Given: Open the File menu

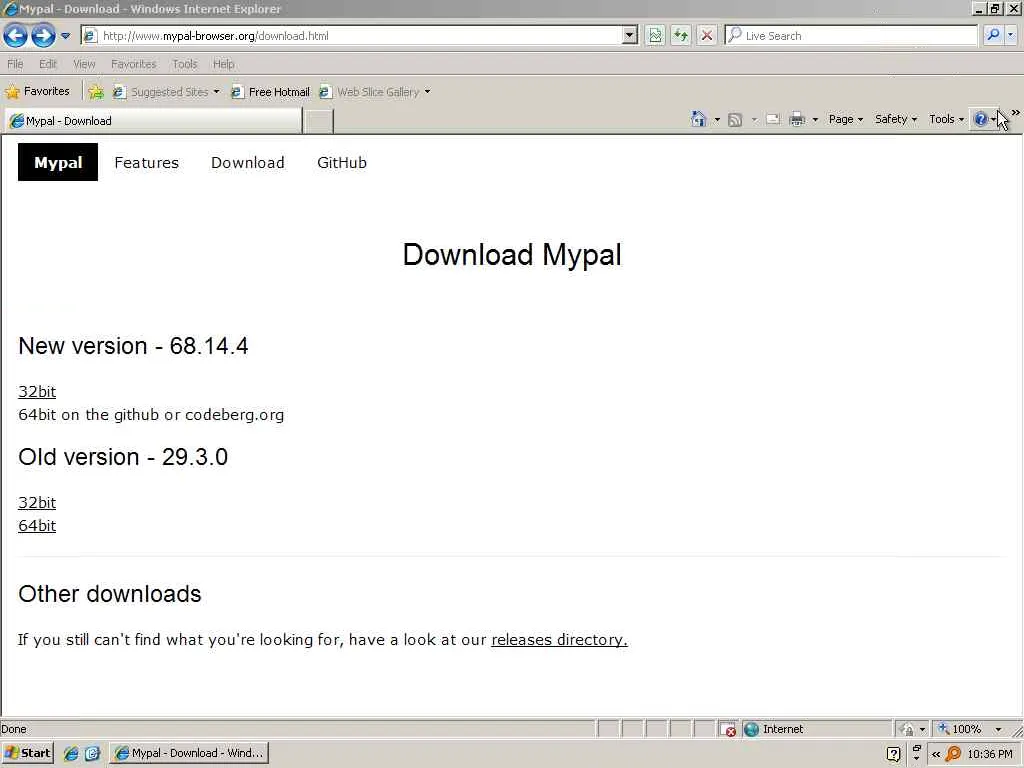Looking at the screenshot, I should click(15, 64).
